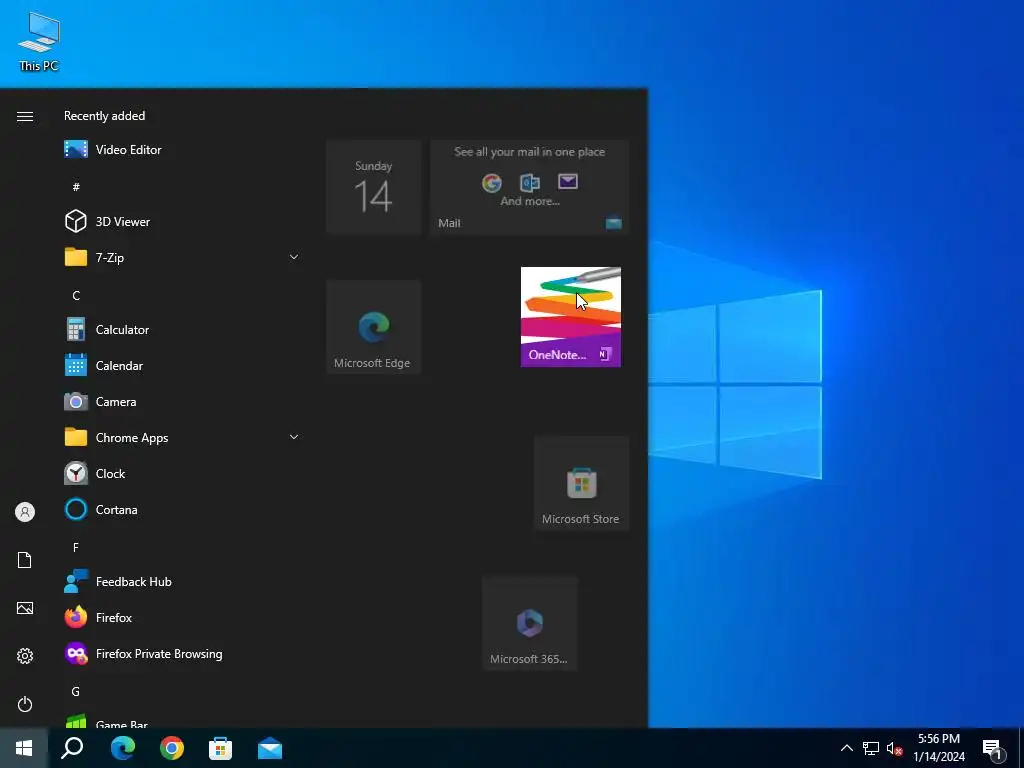Open Feedback Hub

click(x=182, y=581)
